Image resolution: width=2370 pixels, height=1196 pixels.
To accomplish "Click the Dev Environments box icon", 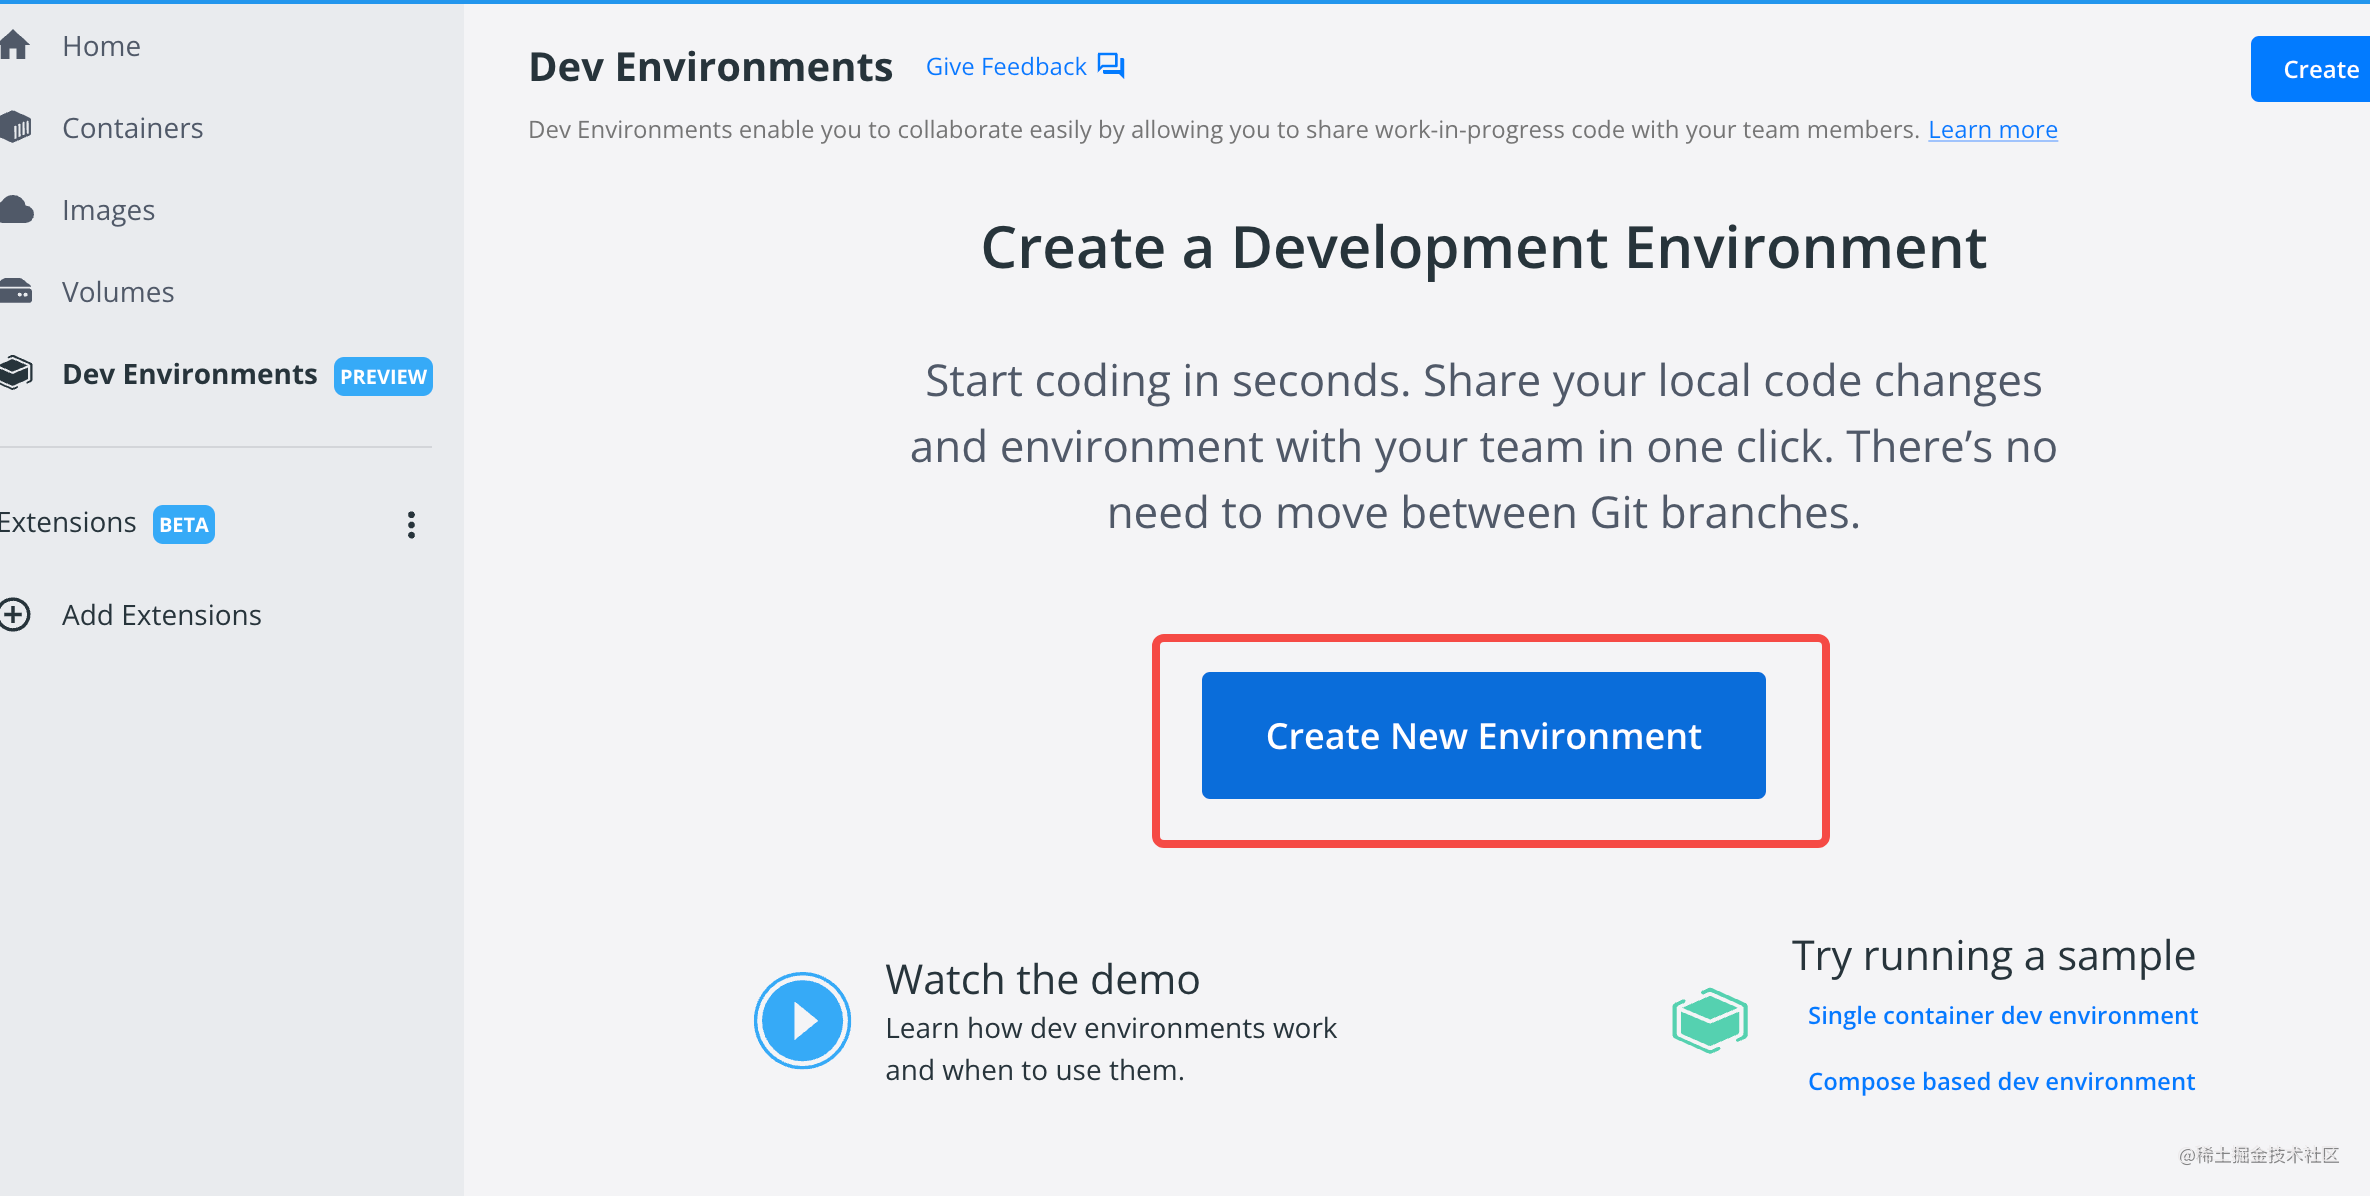I will click(x=16, y=373).
